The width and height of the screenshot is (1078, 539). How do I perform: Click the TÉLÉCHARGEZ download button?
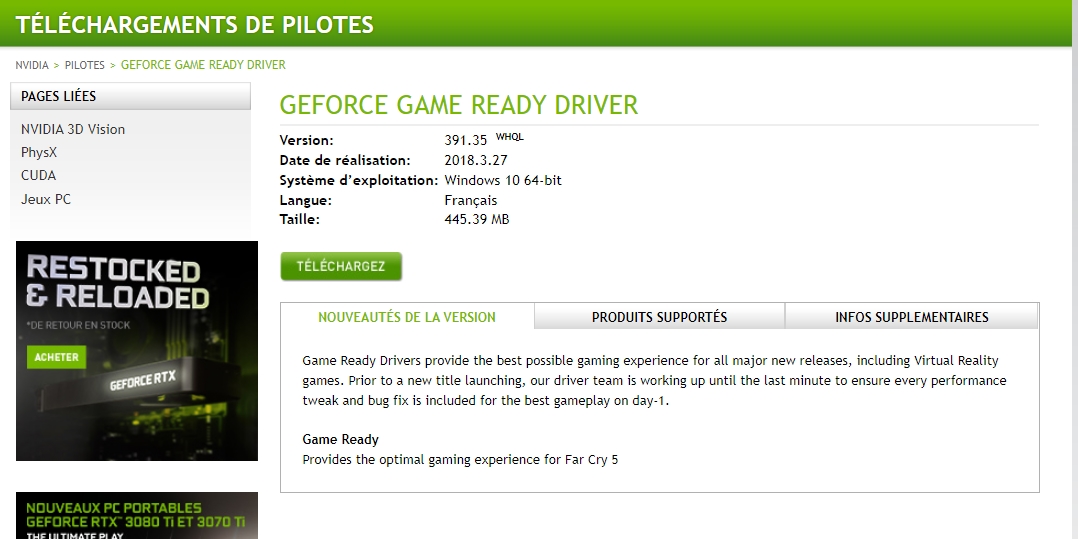(x=341, y=266)
